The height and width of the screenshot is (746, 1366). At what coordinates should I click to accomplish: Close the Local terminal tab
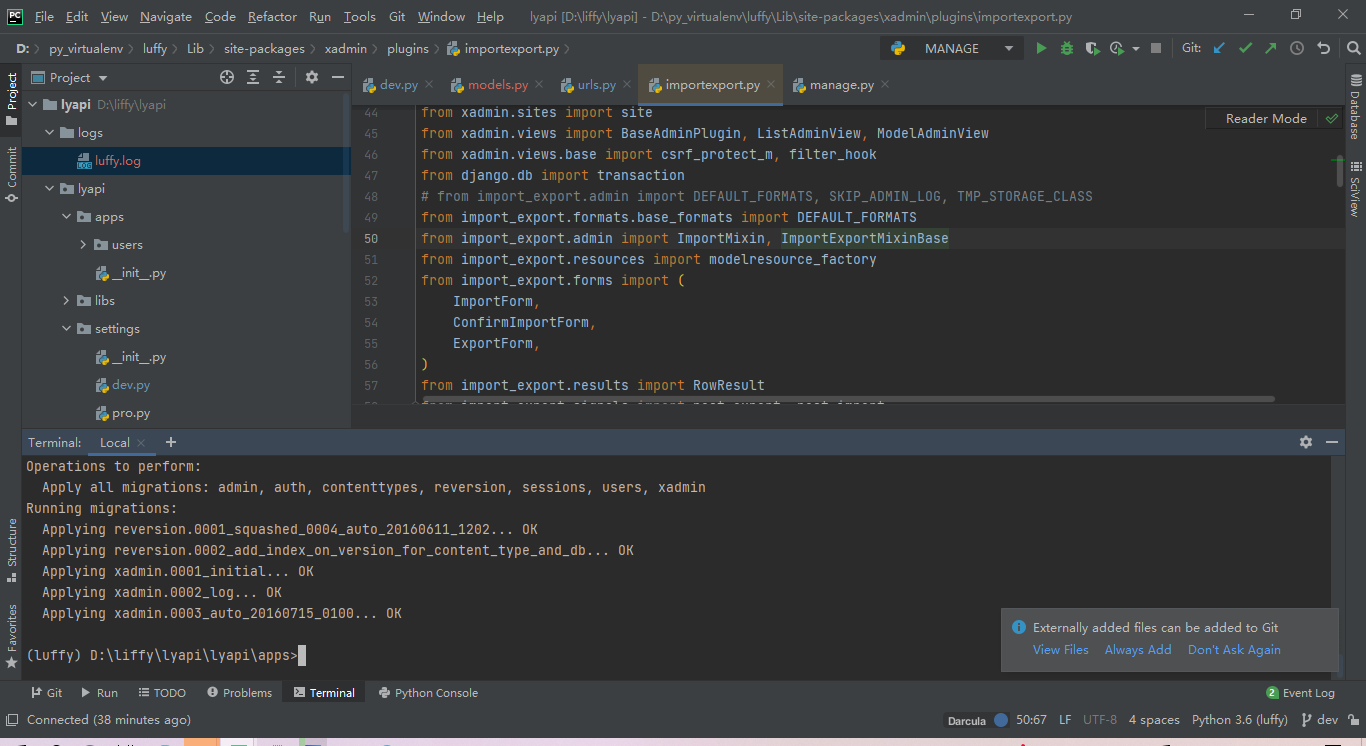coord(141,443)
